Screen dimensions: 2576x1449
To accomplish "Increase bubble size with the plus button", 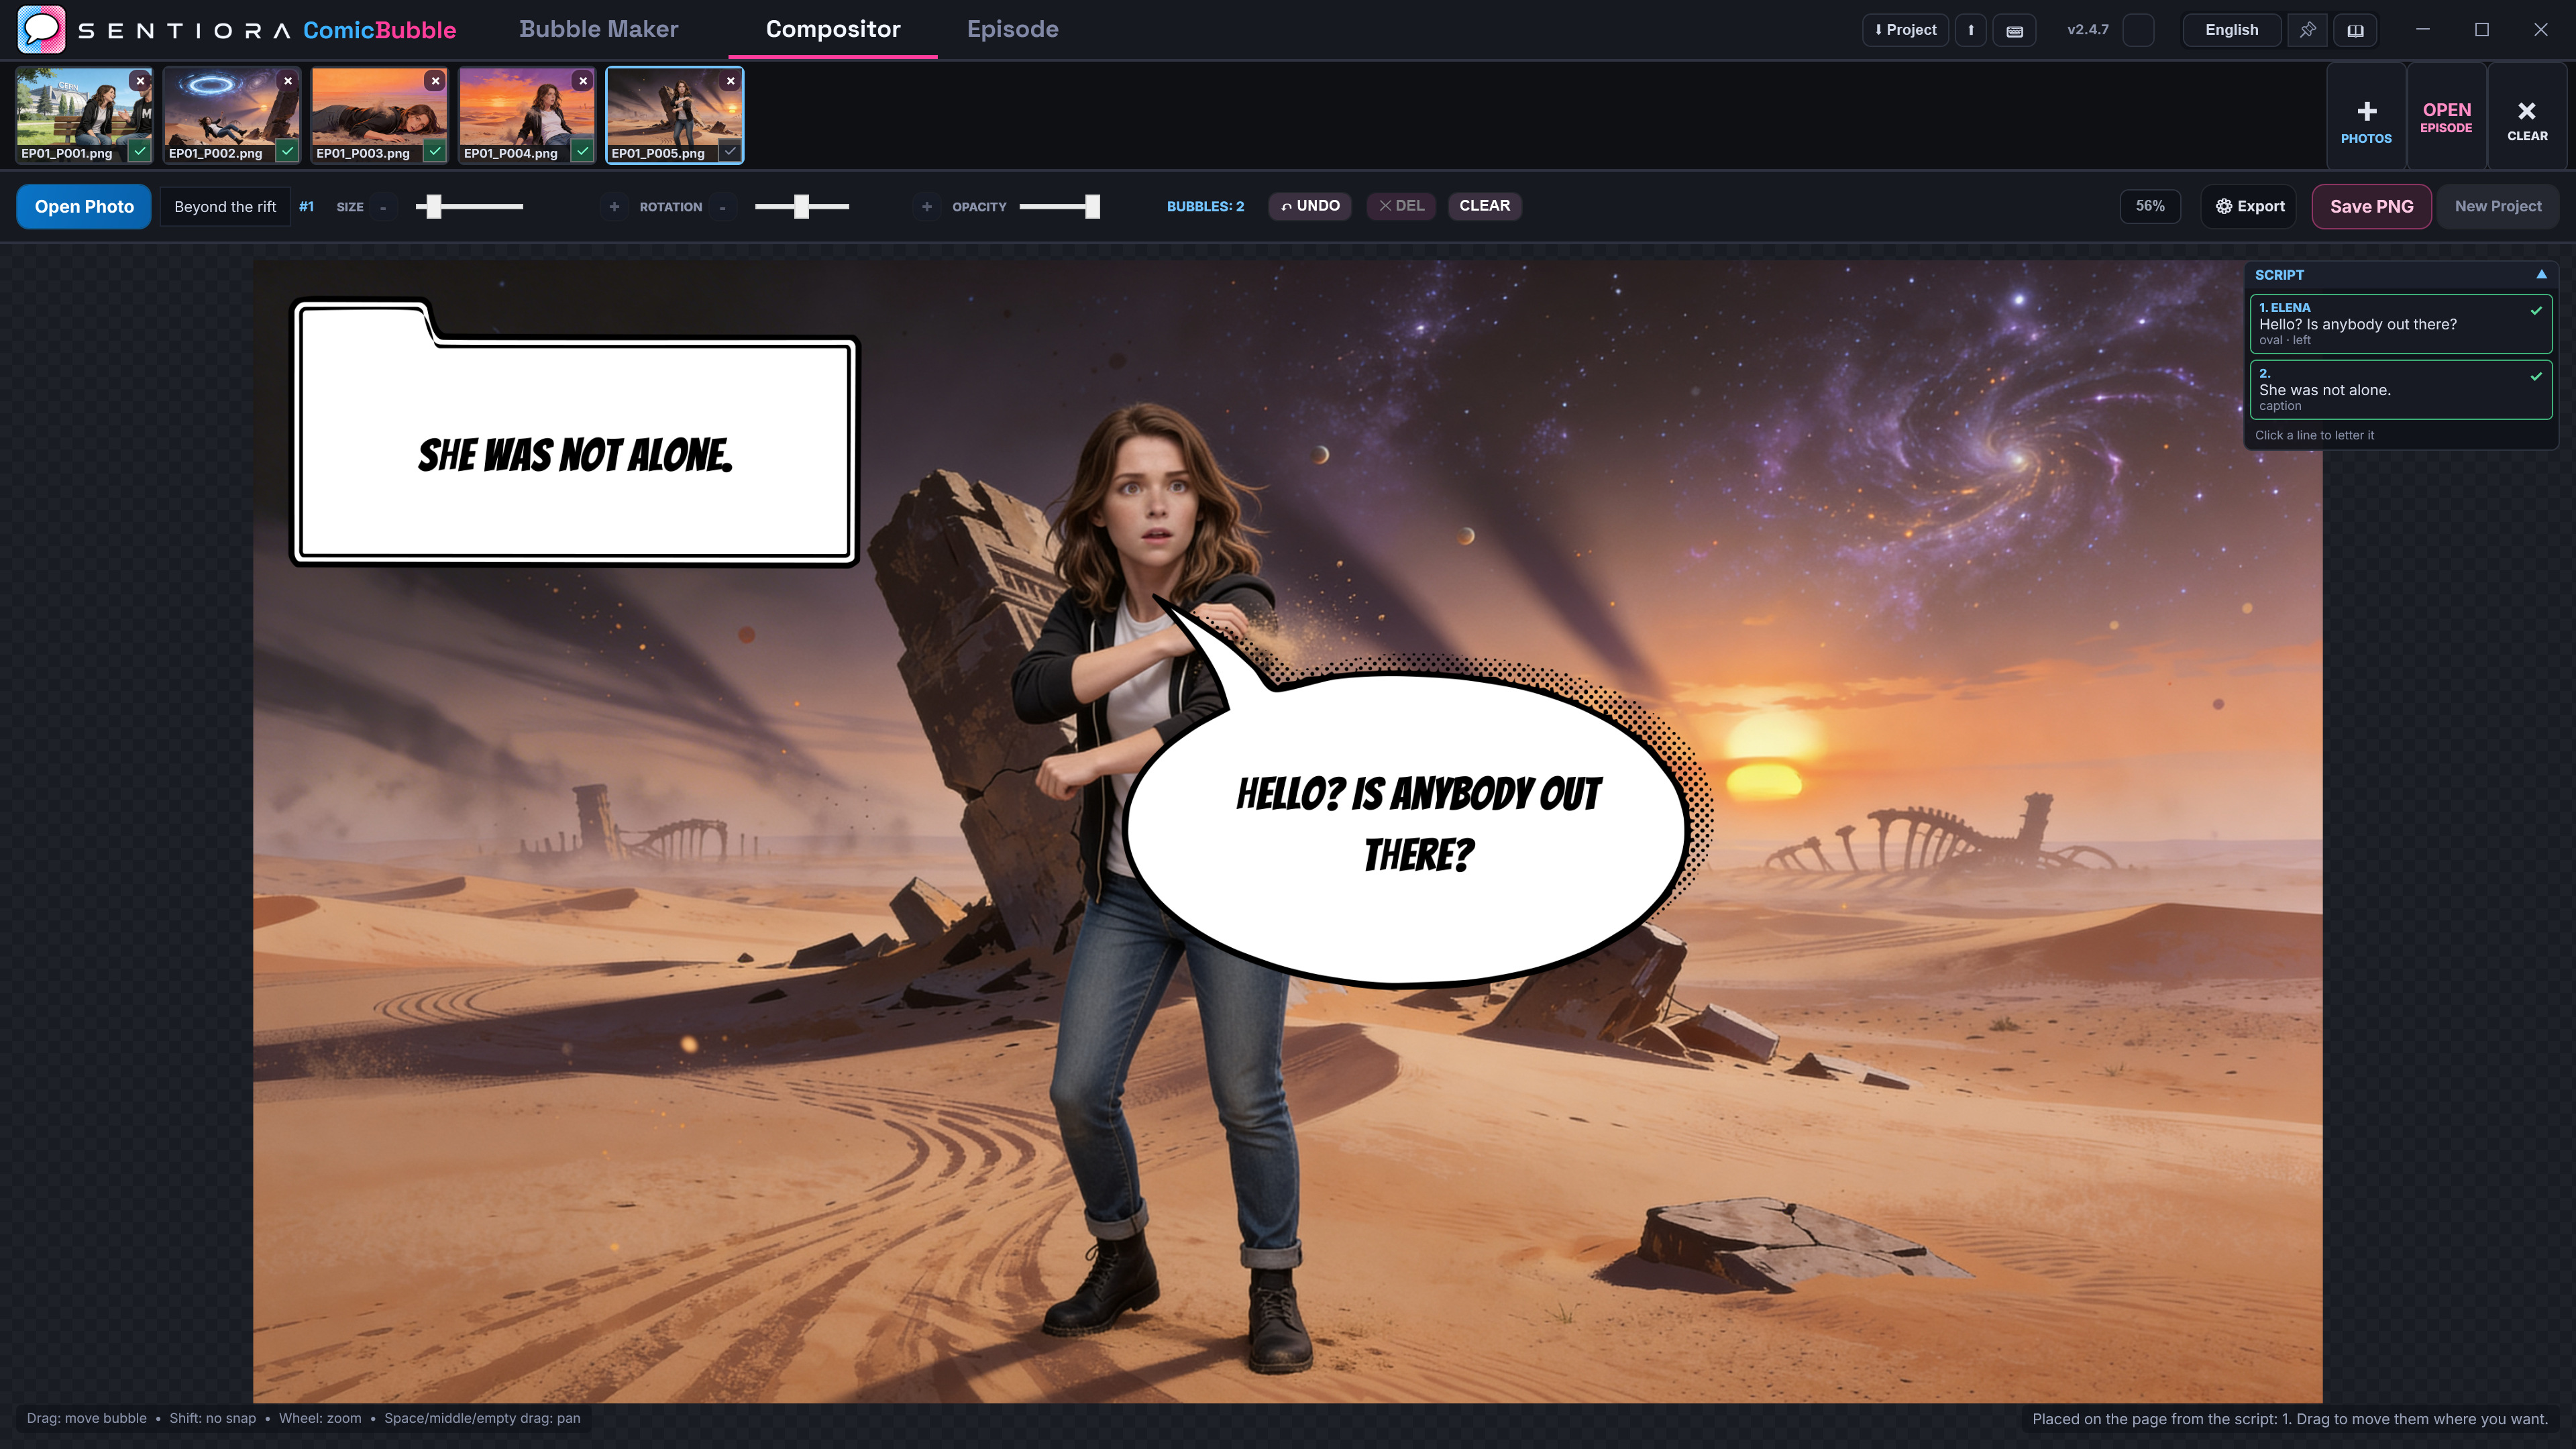I will point(614,207).
